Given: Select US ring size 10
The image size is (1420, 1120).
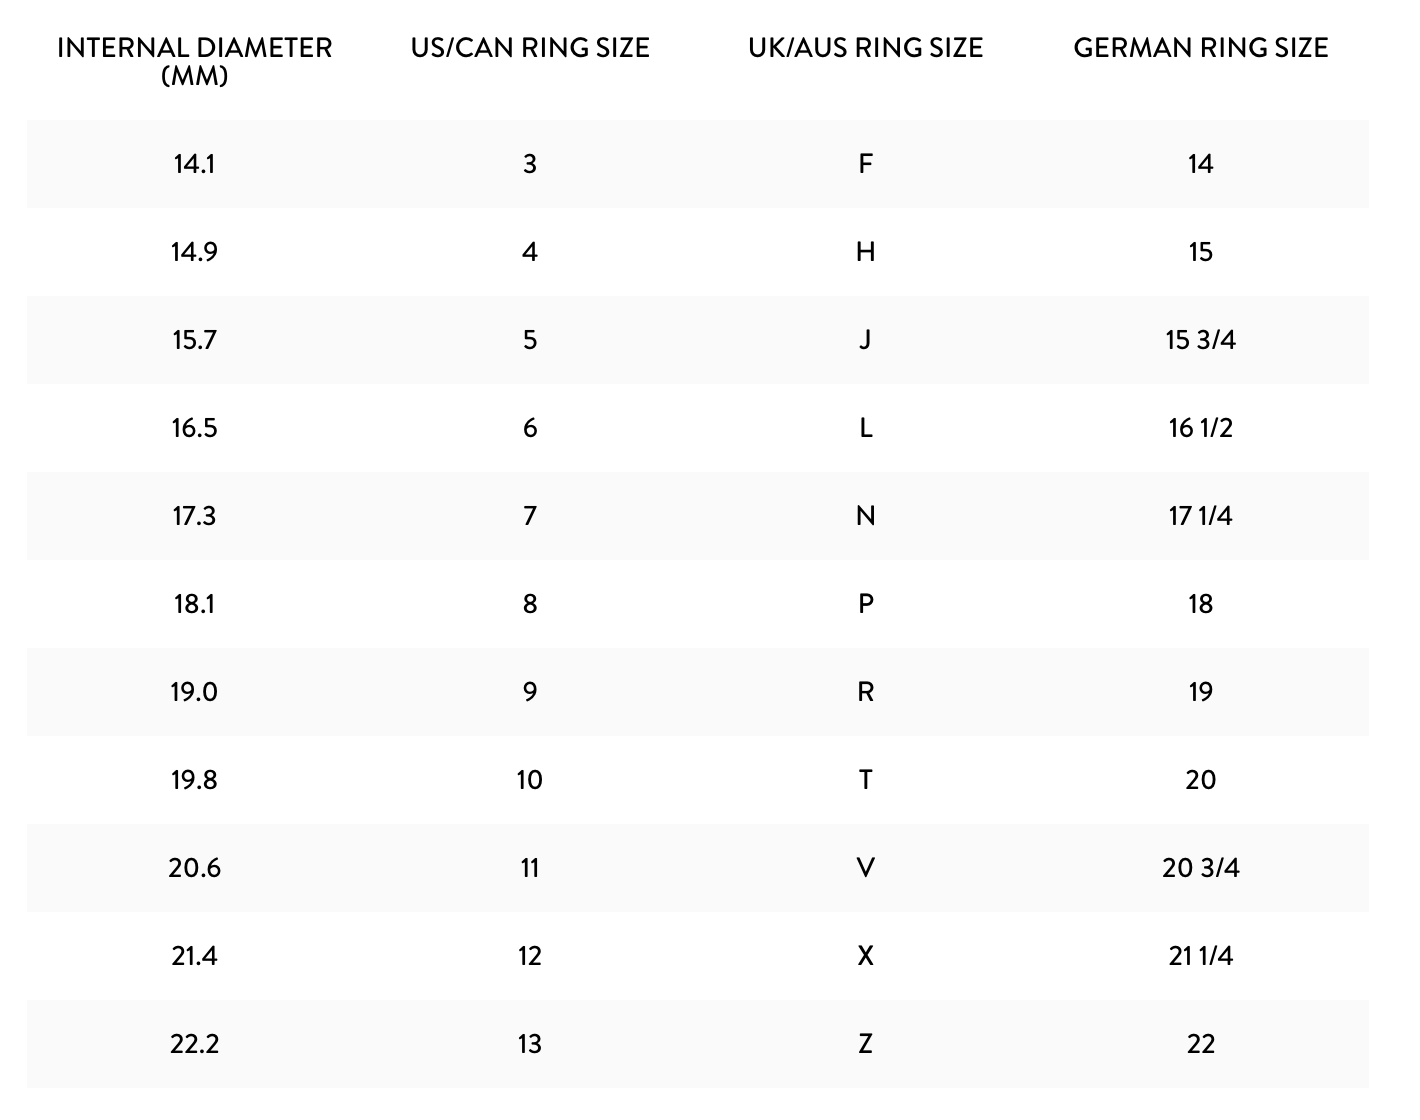Looking at the screenshot, I should pyautogui.click(x=530, y=780).
